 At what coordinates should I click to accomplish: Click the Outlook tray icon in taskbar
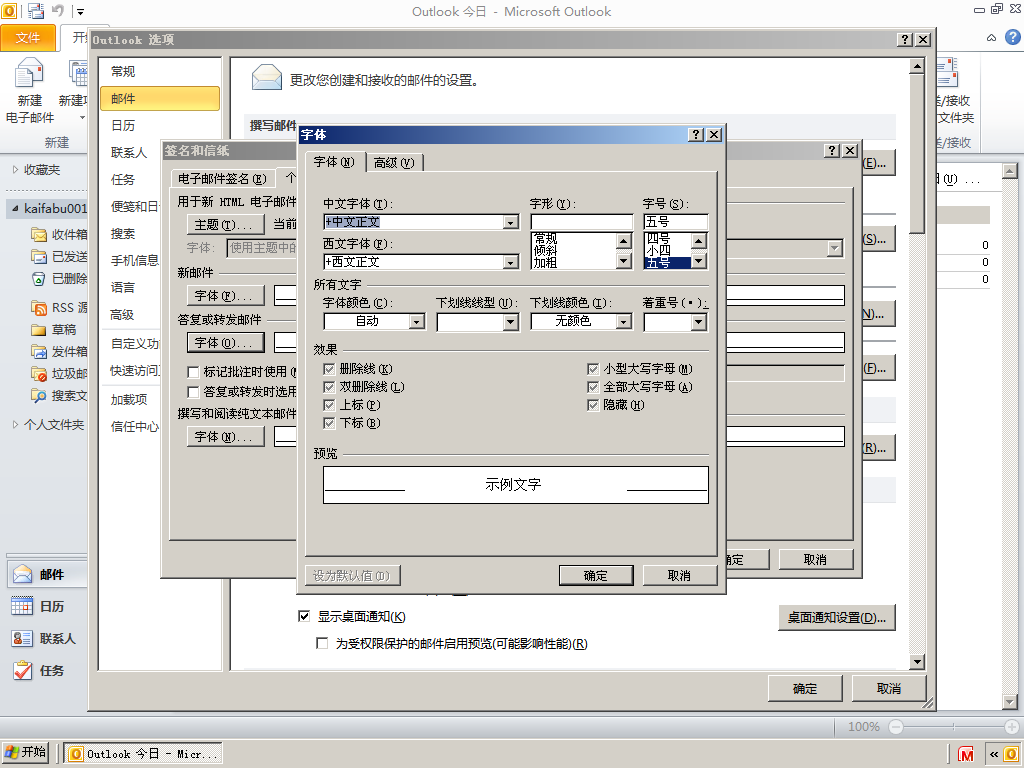1011,754
